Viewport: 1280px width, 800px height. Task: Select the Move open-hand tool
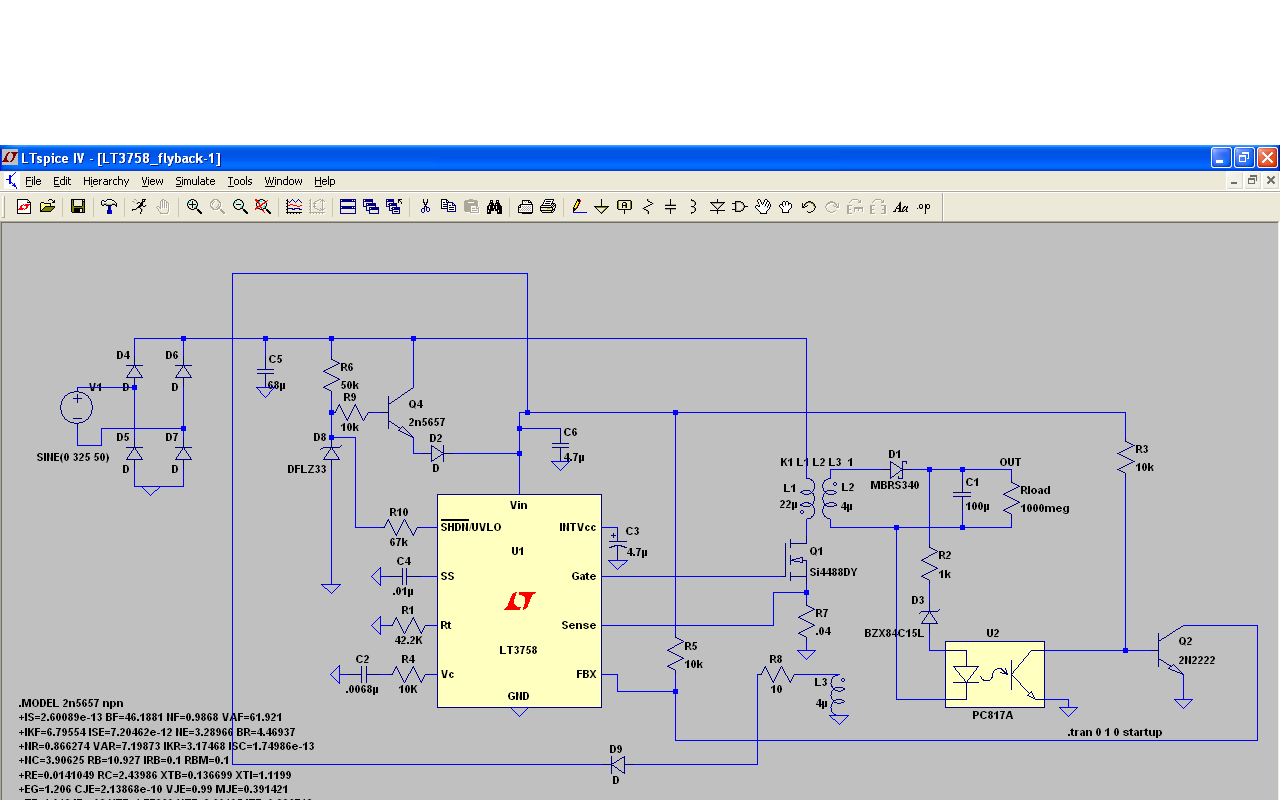point(763,207)
